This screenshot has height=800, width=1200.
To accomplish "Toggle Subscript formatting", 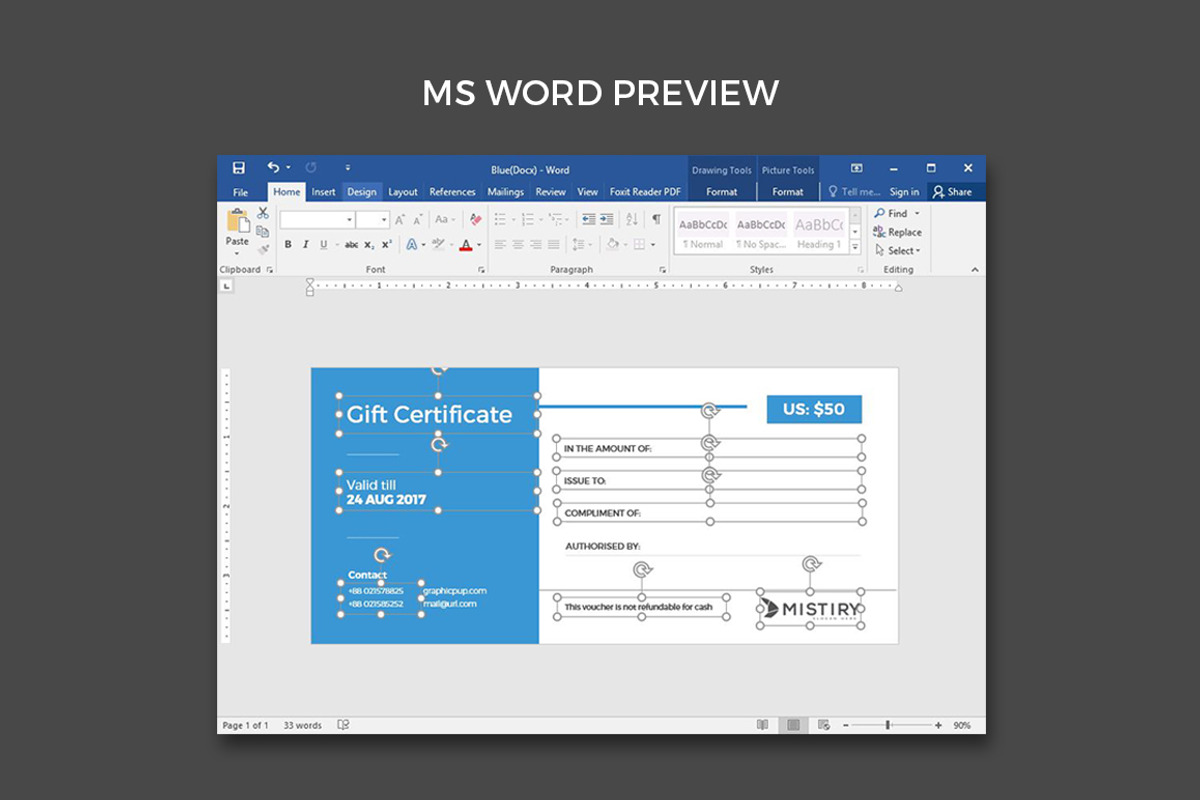I will pyautogui.click(x=369, y=244).
